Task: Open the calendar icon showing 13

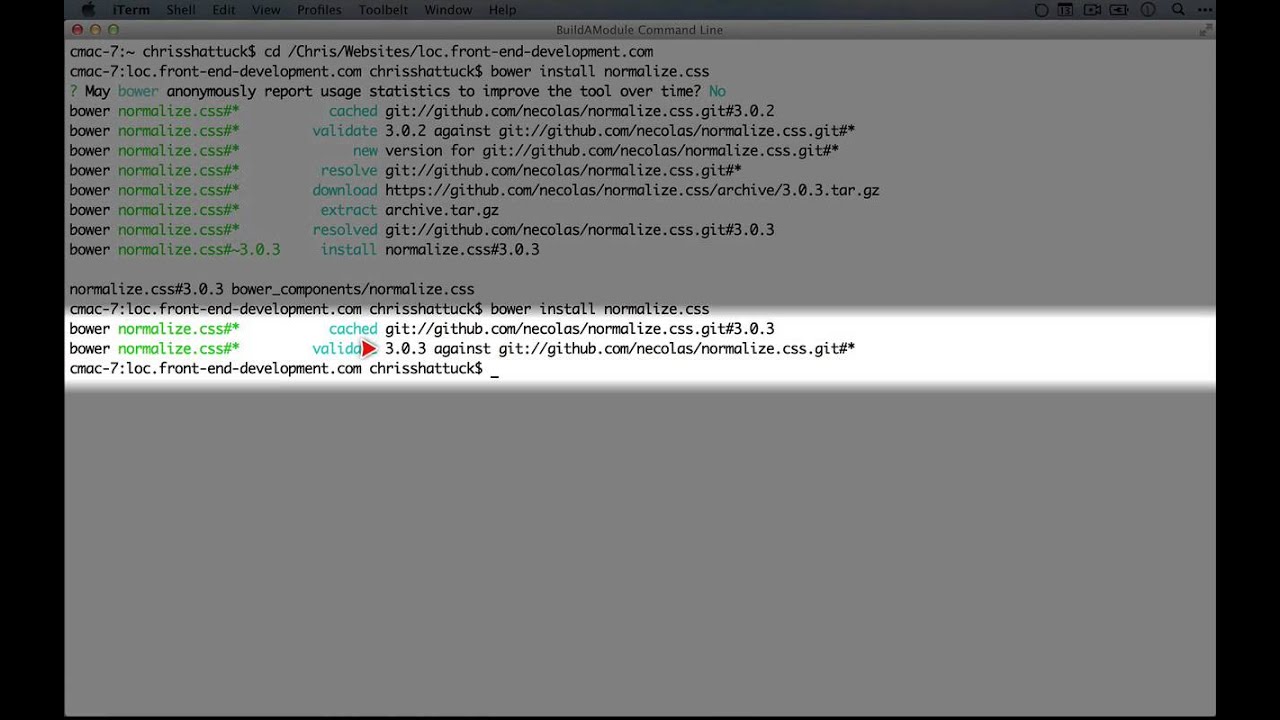Action: tap(1066, 10)
